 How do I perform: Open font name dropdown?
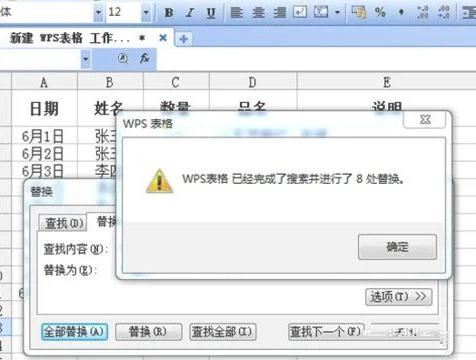(98, 12)
